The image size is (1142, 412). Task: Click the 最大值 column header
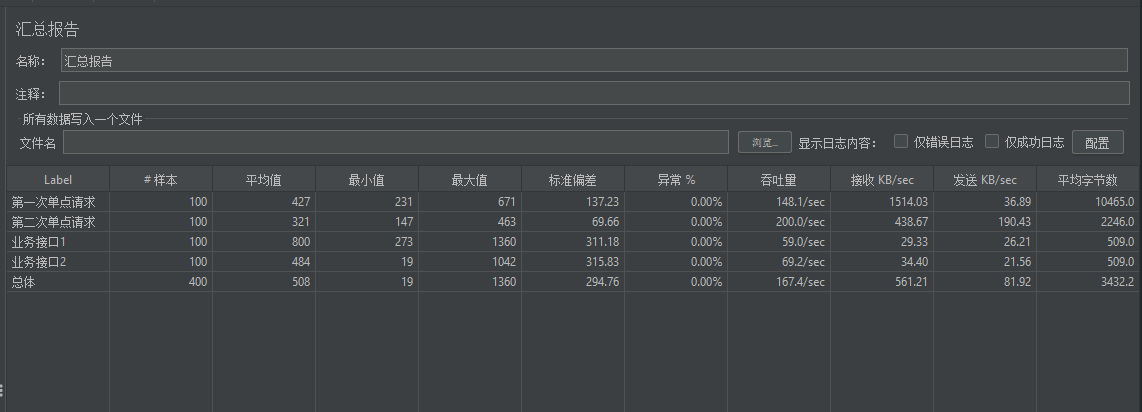[469, 180]
